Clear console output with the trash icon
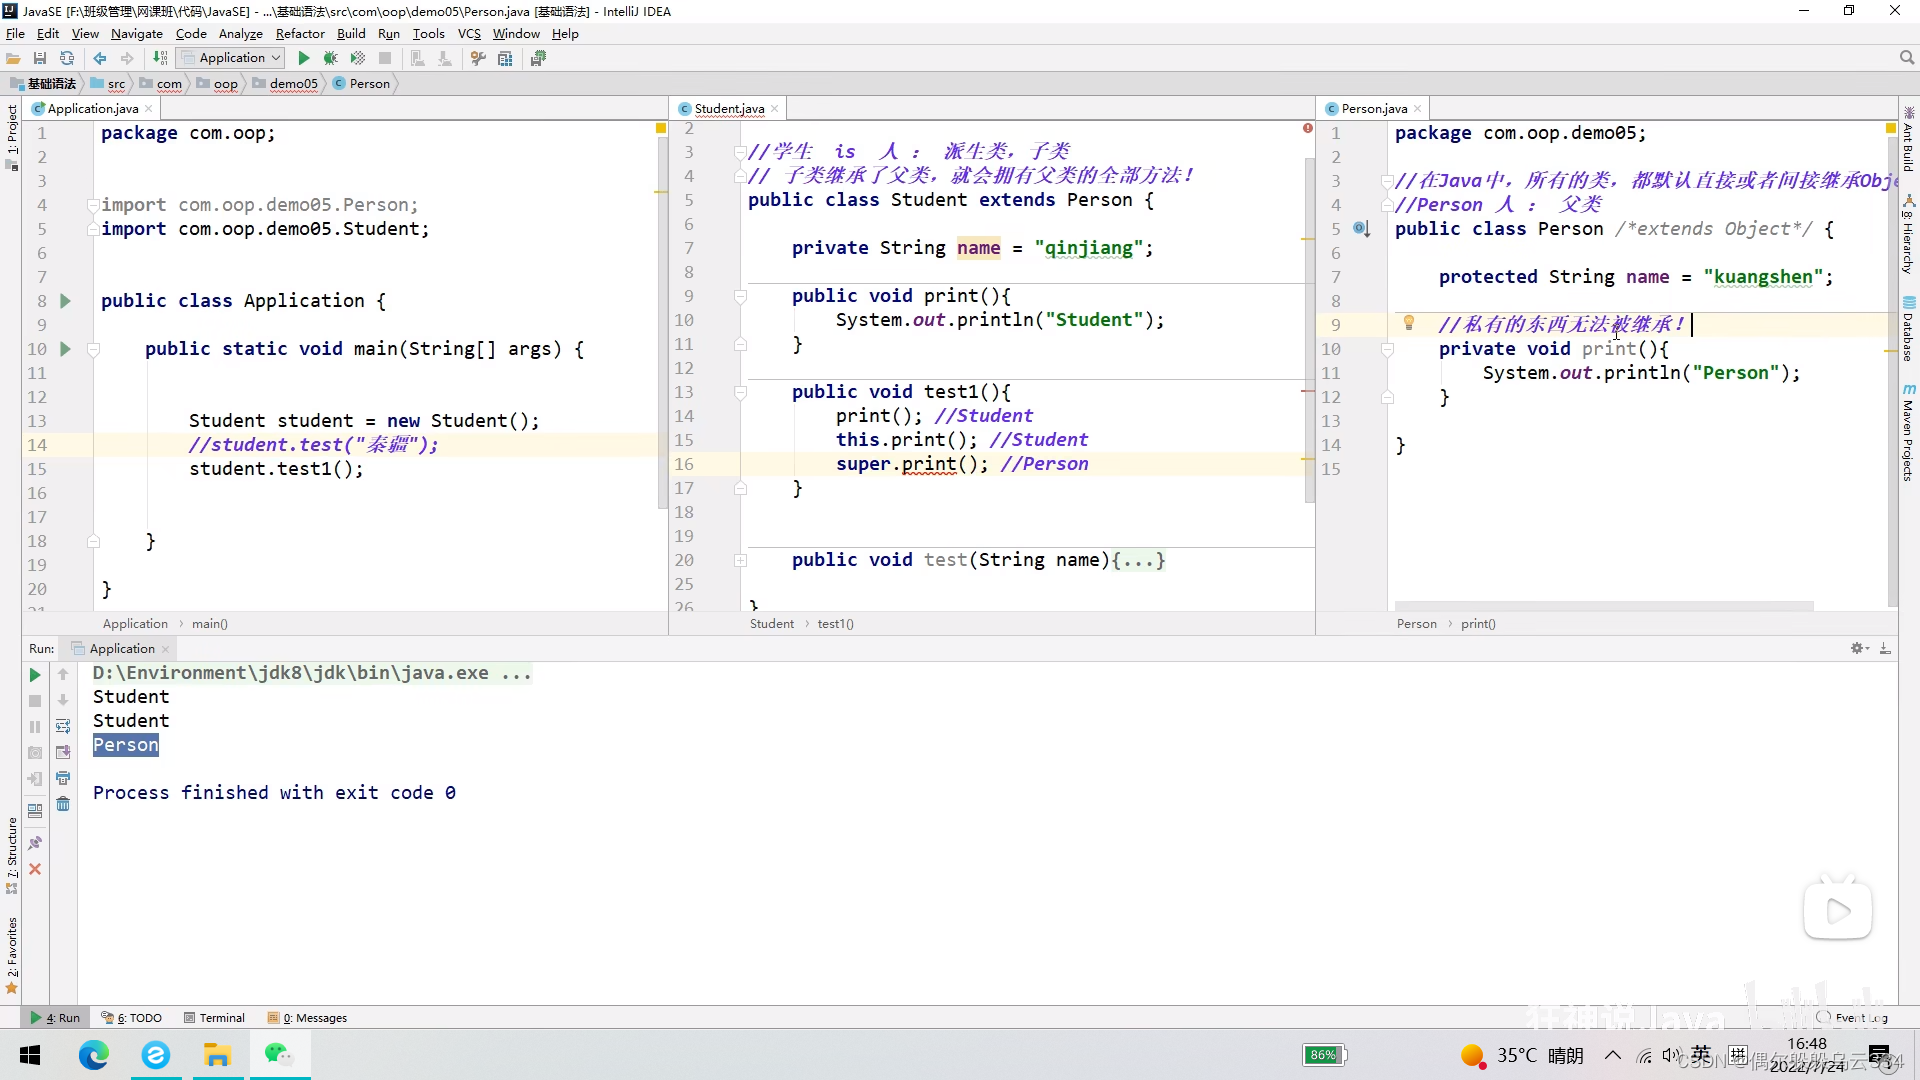This screenshot has height=1080, width=1920. [x=63, y=804]
